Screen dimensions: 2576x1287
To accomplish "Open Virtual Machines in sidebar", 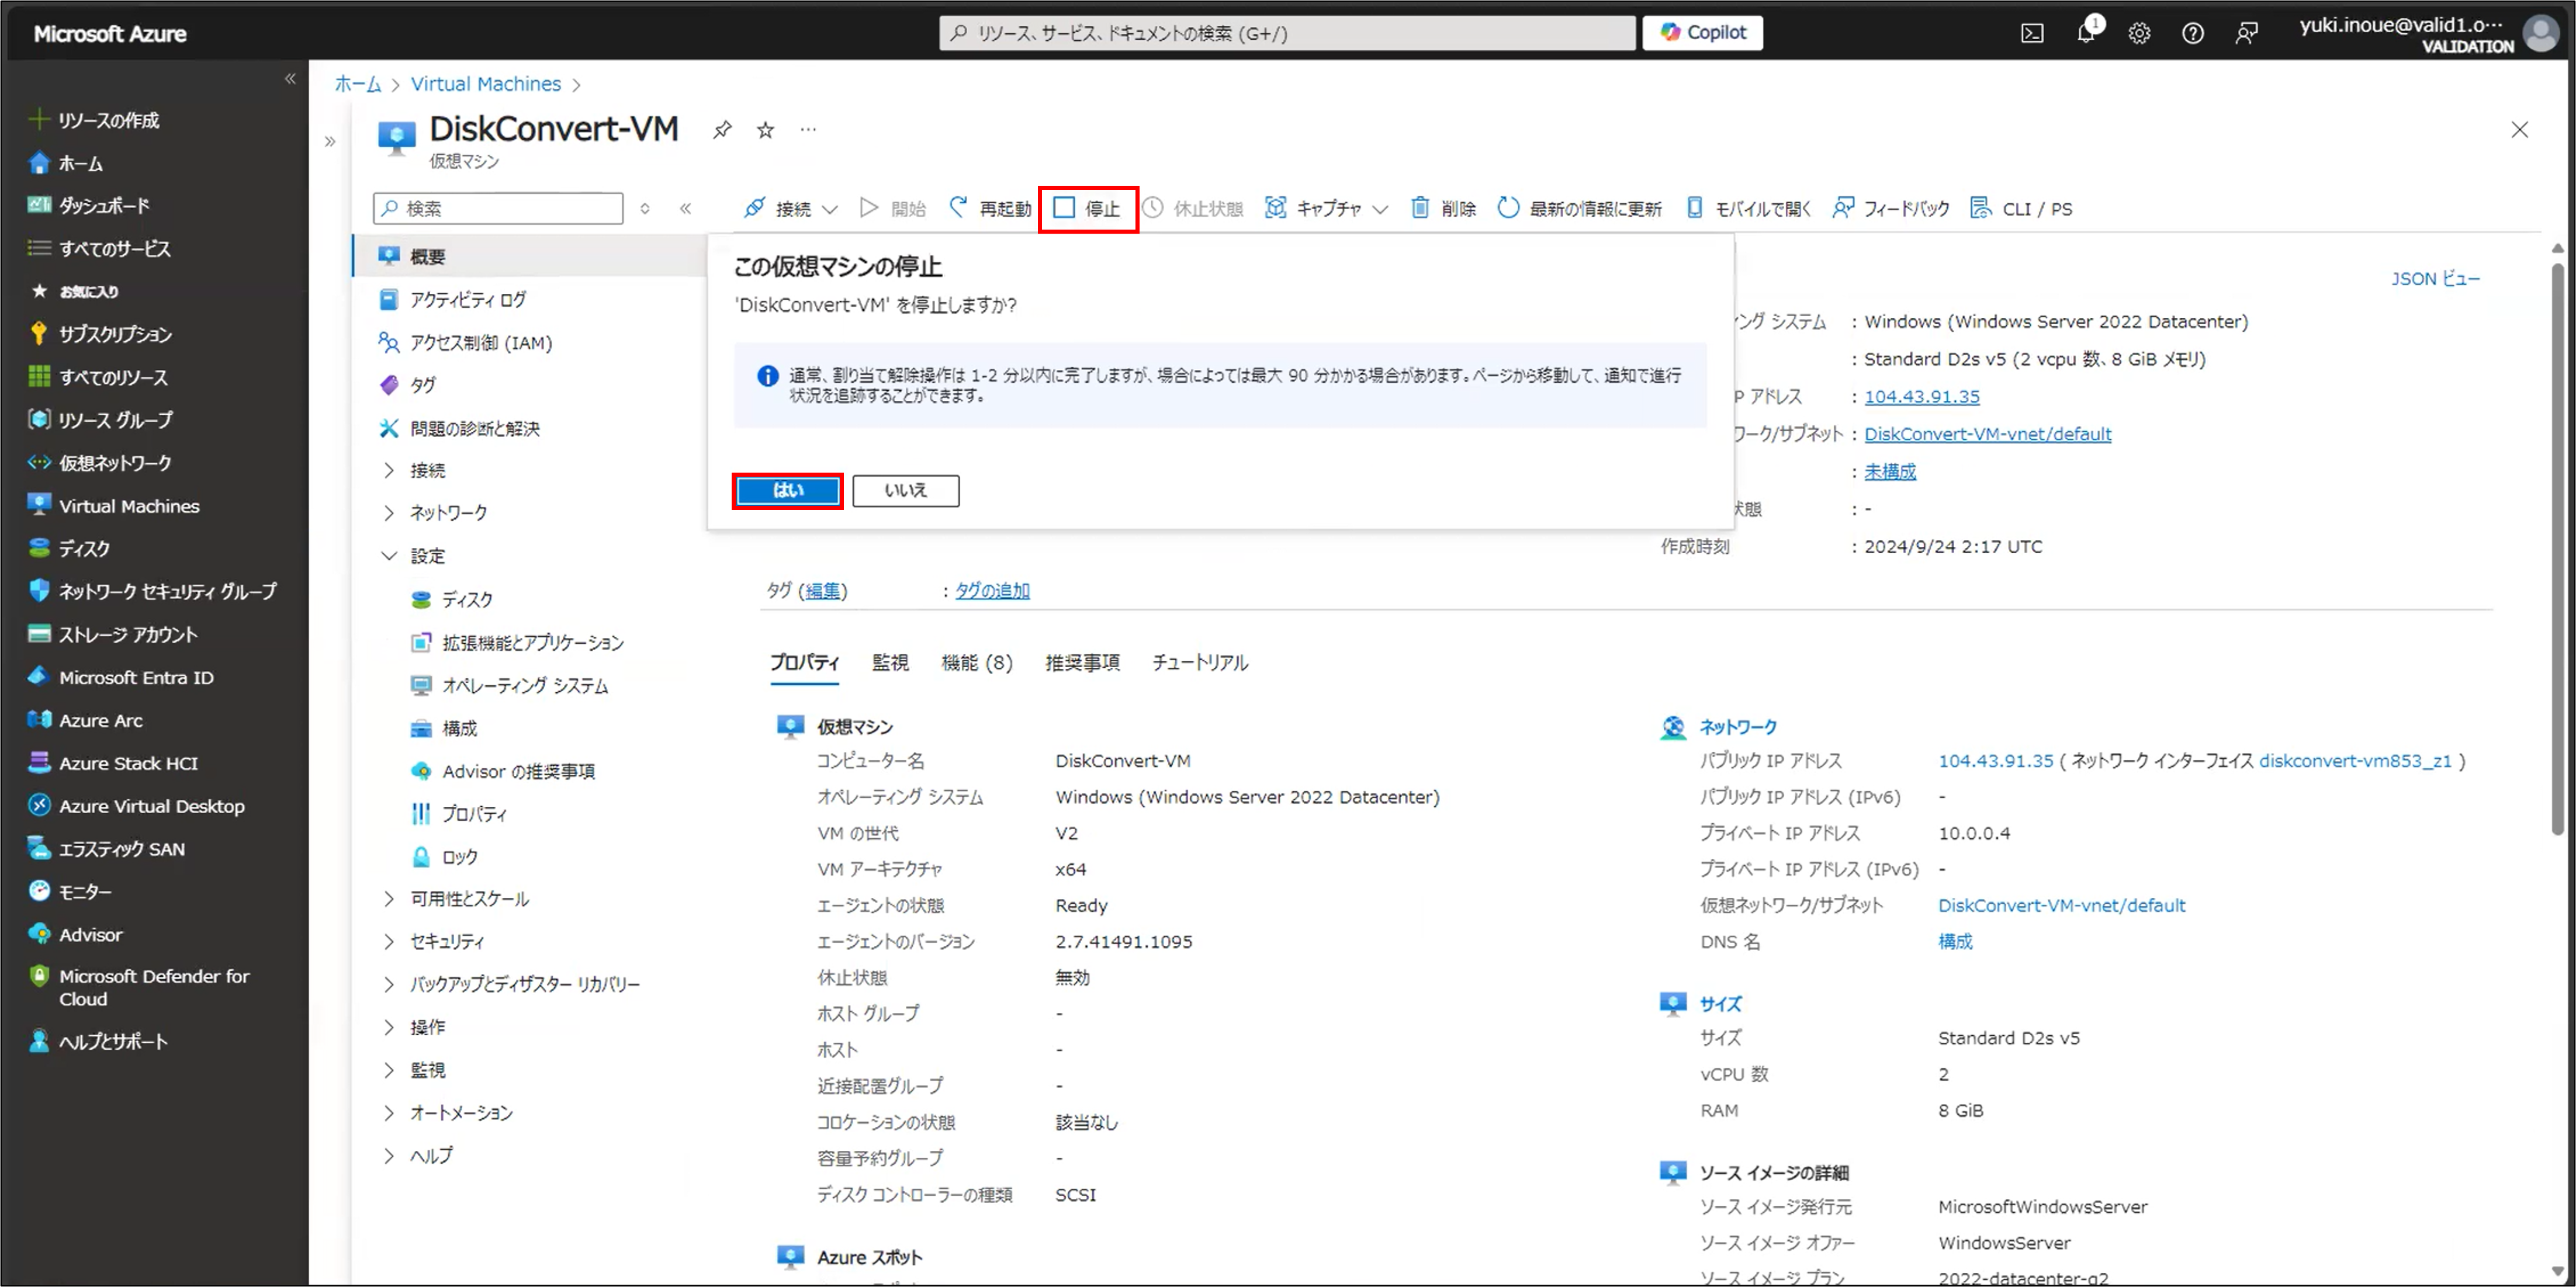I will [114, 506].
